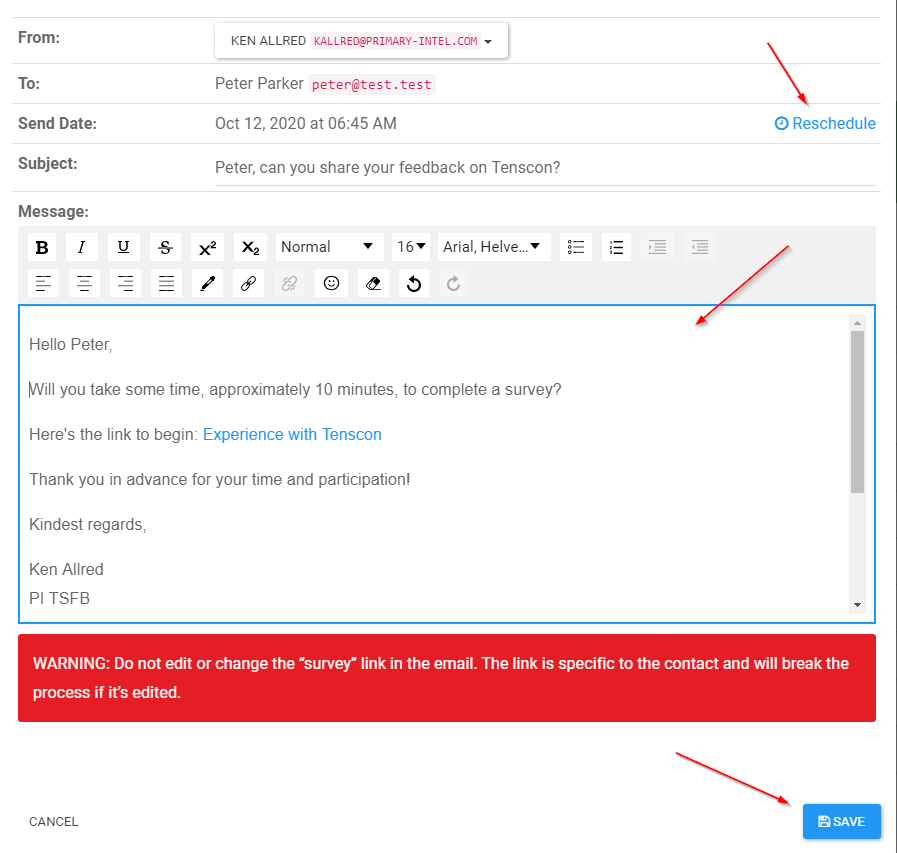Click the text 'Hello Peter,'
The height and width of the screenshot is (853, 897).
(x=70, y=344)
